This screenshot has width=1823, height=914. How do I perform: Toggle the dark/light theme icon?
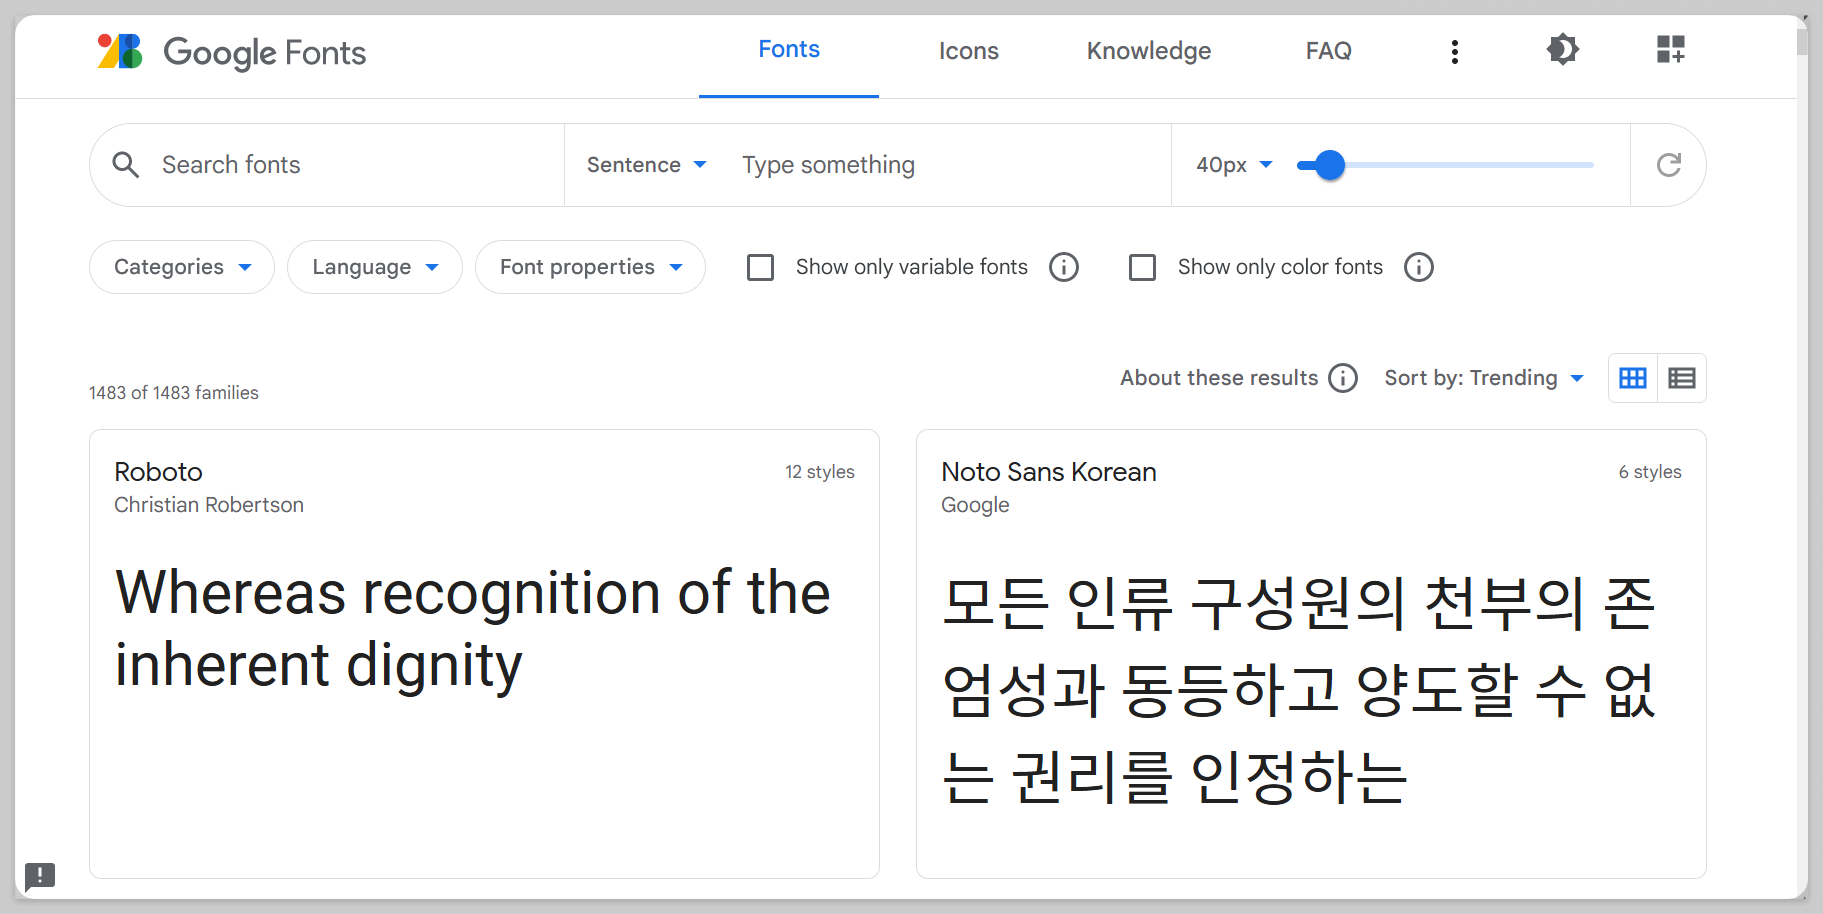pyautogui.click(x=1562, y=49)
